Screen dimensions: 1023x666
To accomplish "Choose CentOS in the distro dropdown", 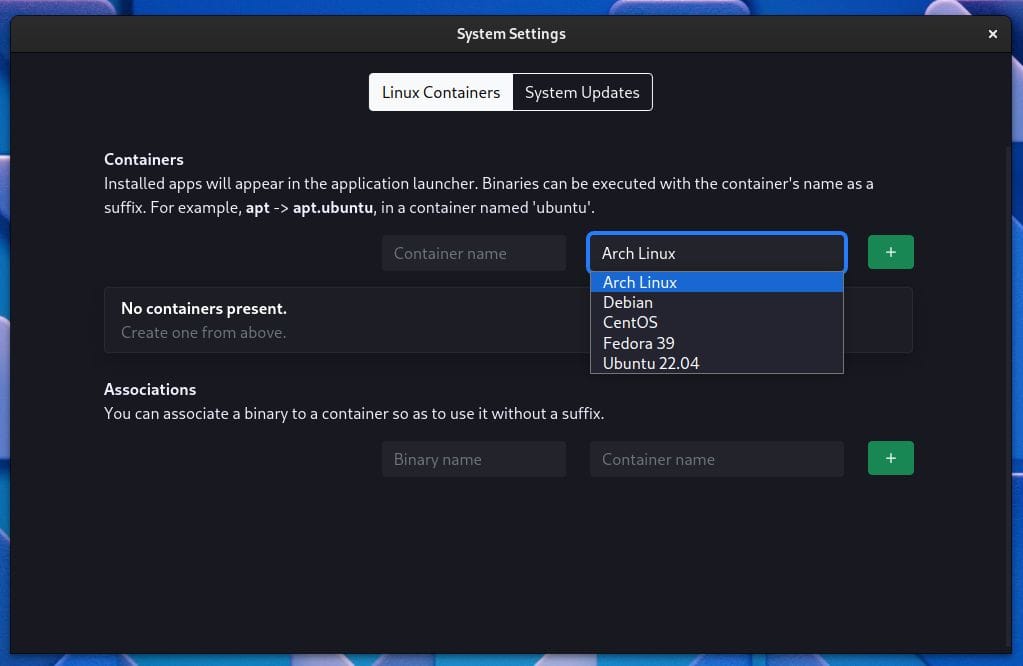I will point(630,322).
